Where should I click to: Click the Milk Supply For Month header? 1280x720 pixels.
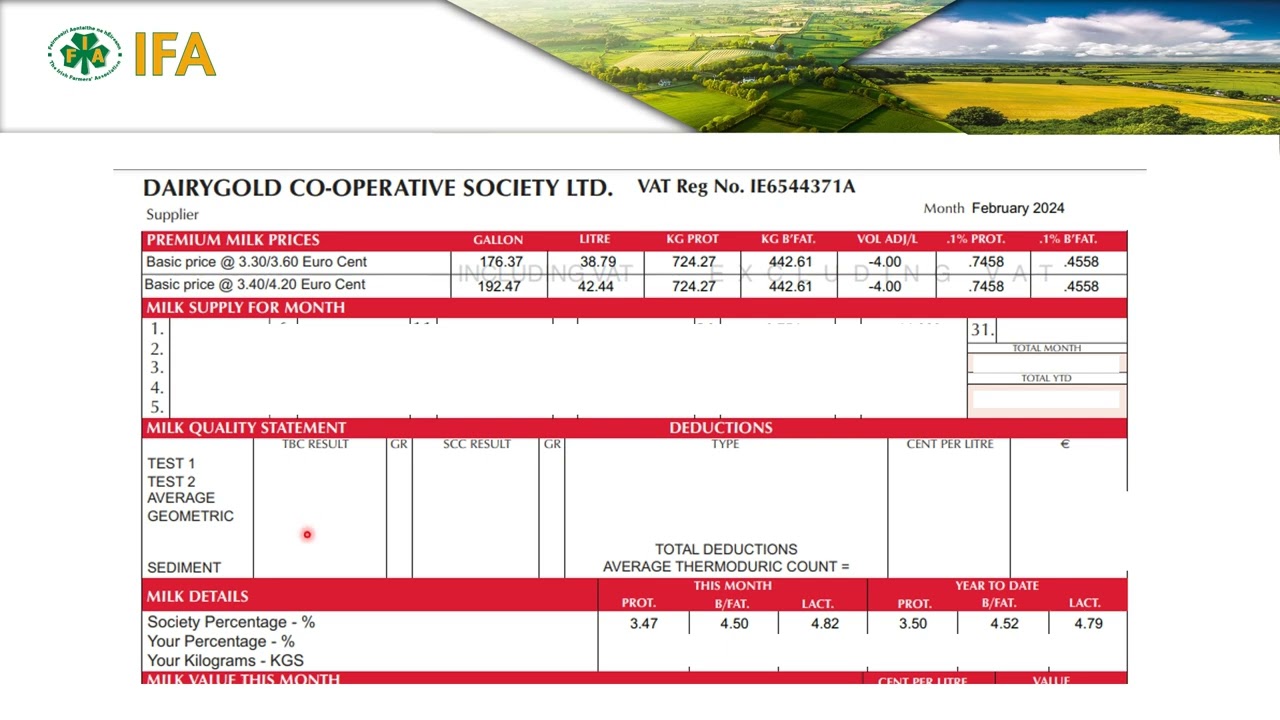coord(245,308)
